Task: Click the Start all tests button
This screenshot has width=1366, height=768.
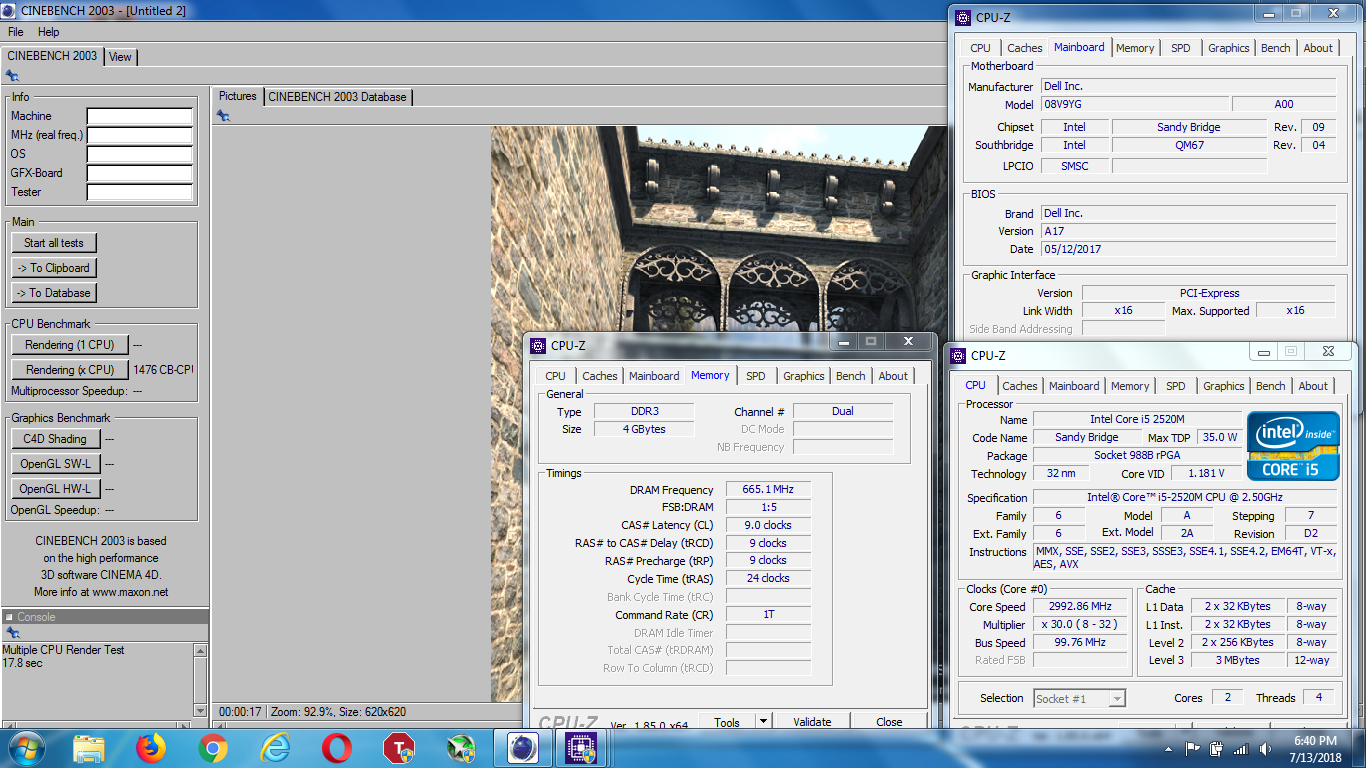Action: point(54,243)
